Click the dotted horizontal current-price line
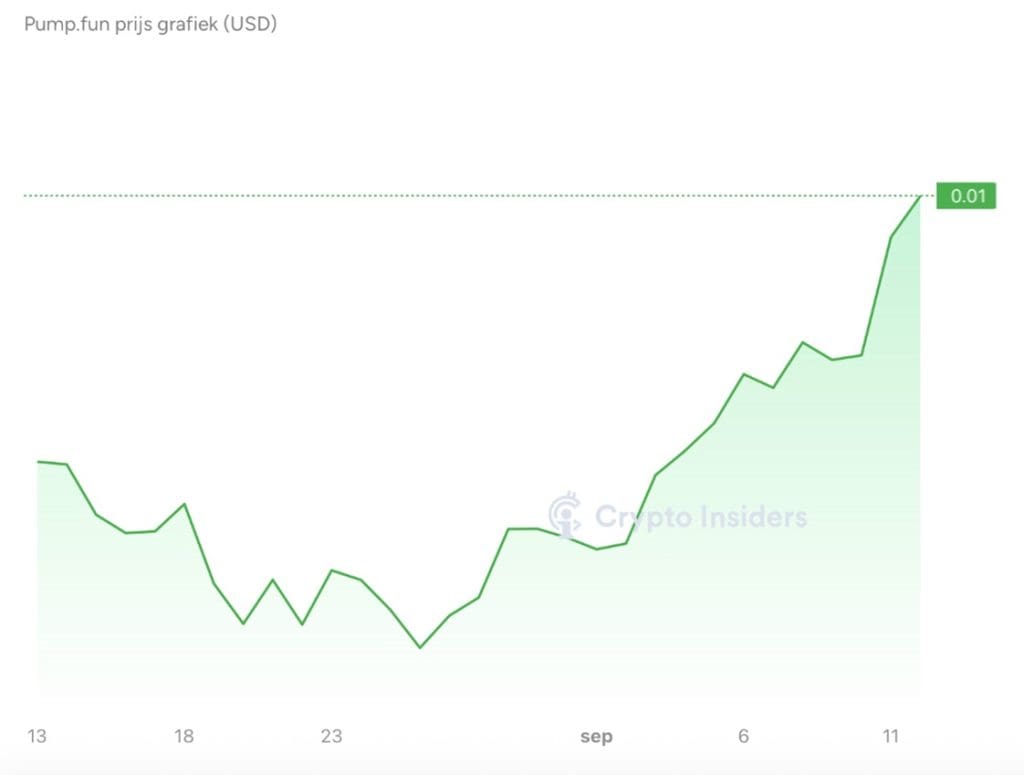The height and width of the screenshot is (775, 1024). tap(470, 196)
